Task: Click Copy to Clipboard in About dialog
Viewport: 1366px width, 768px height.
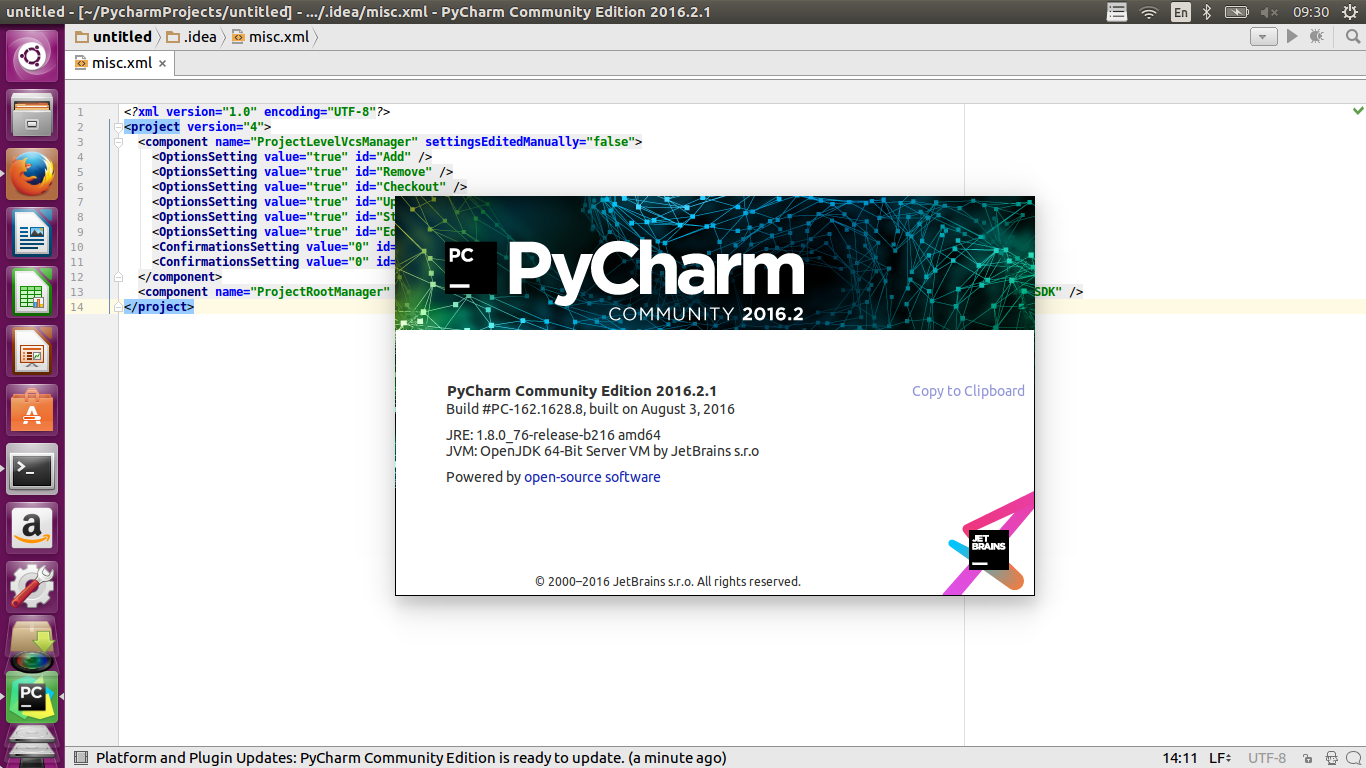Action: 968,391
